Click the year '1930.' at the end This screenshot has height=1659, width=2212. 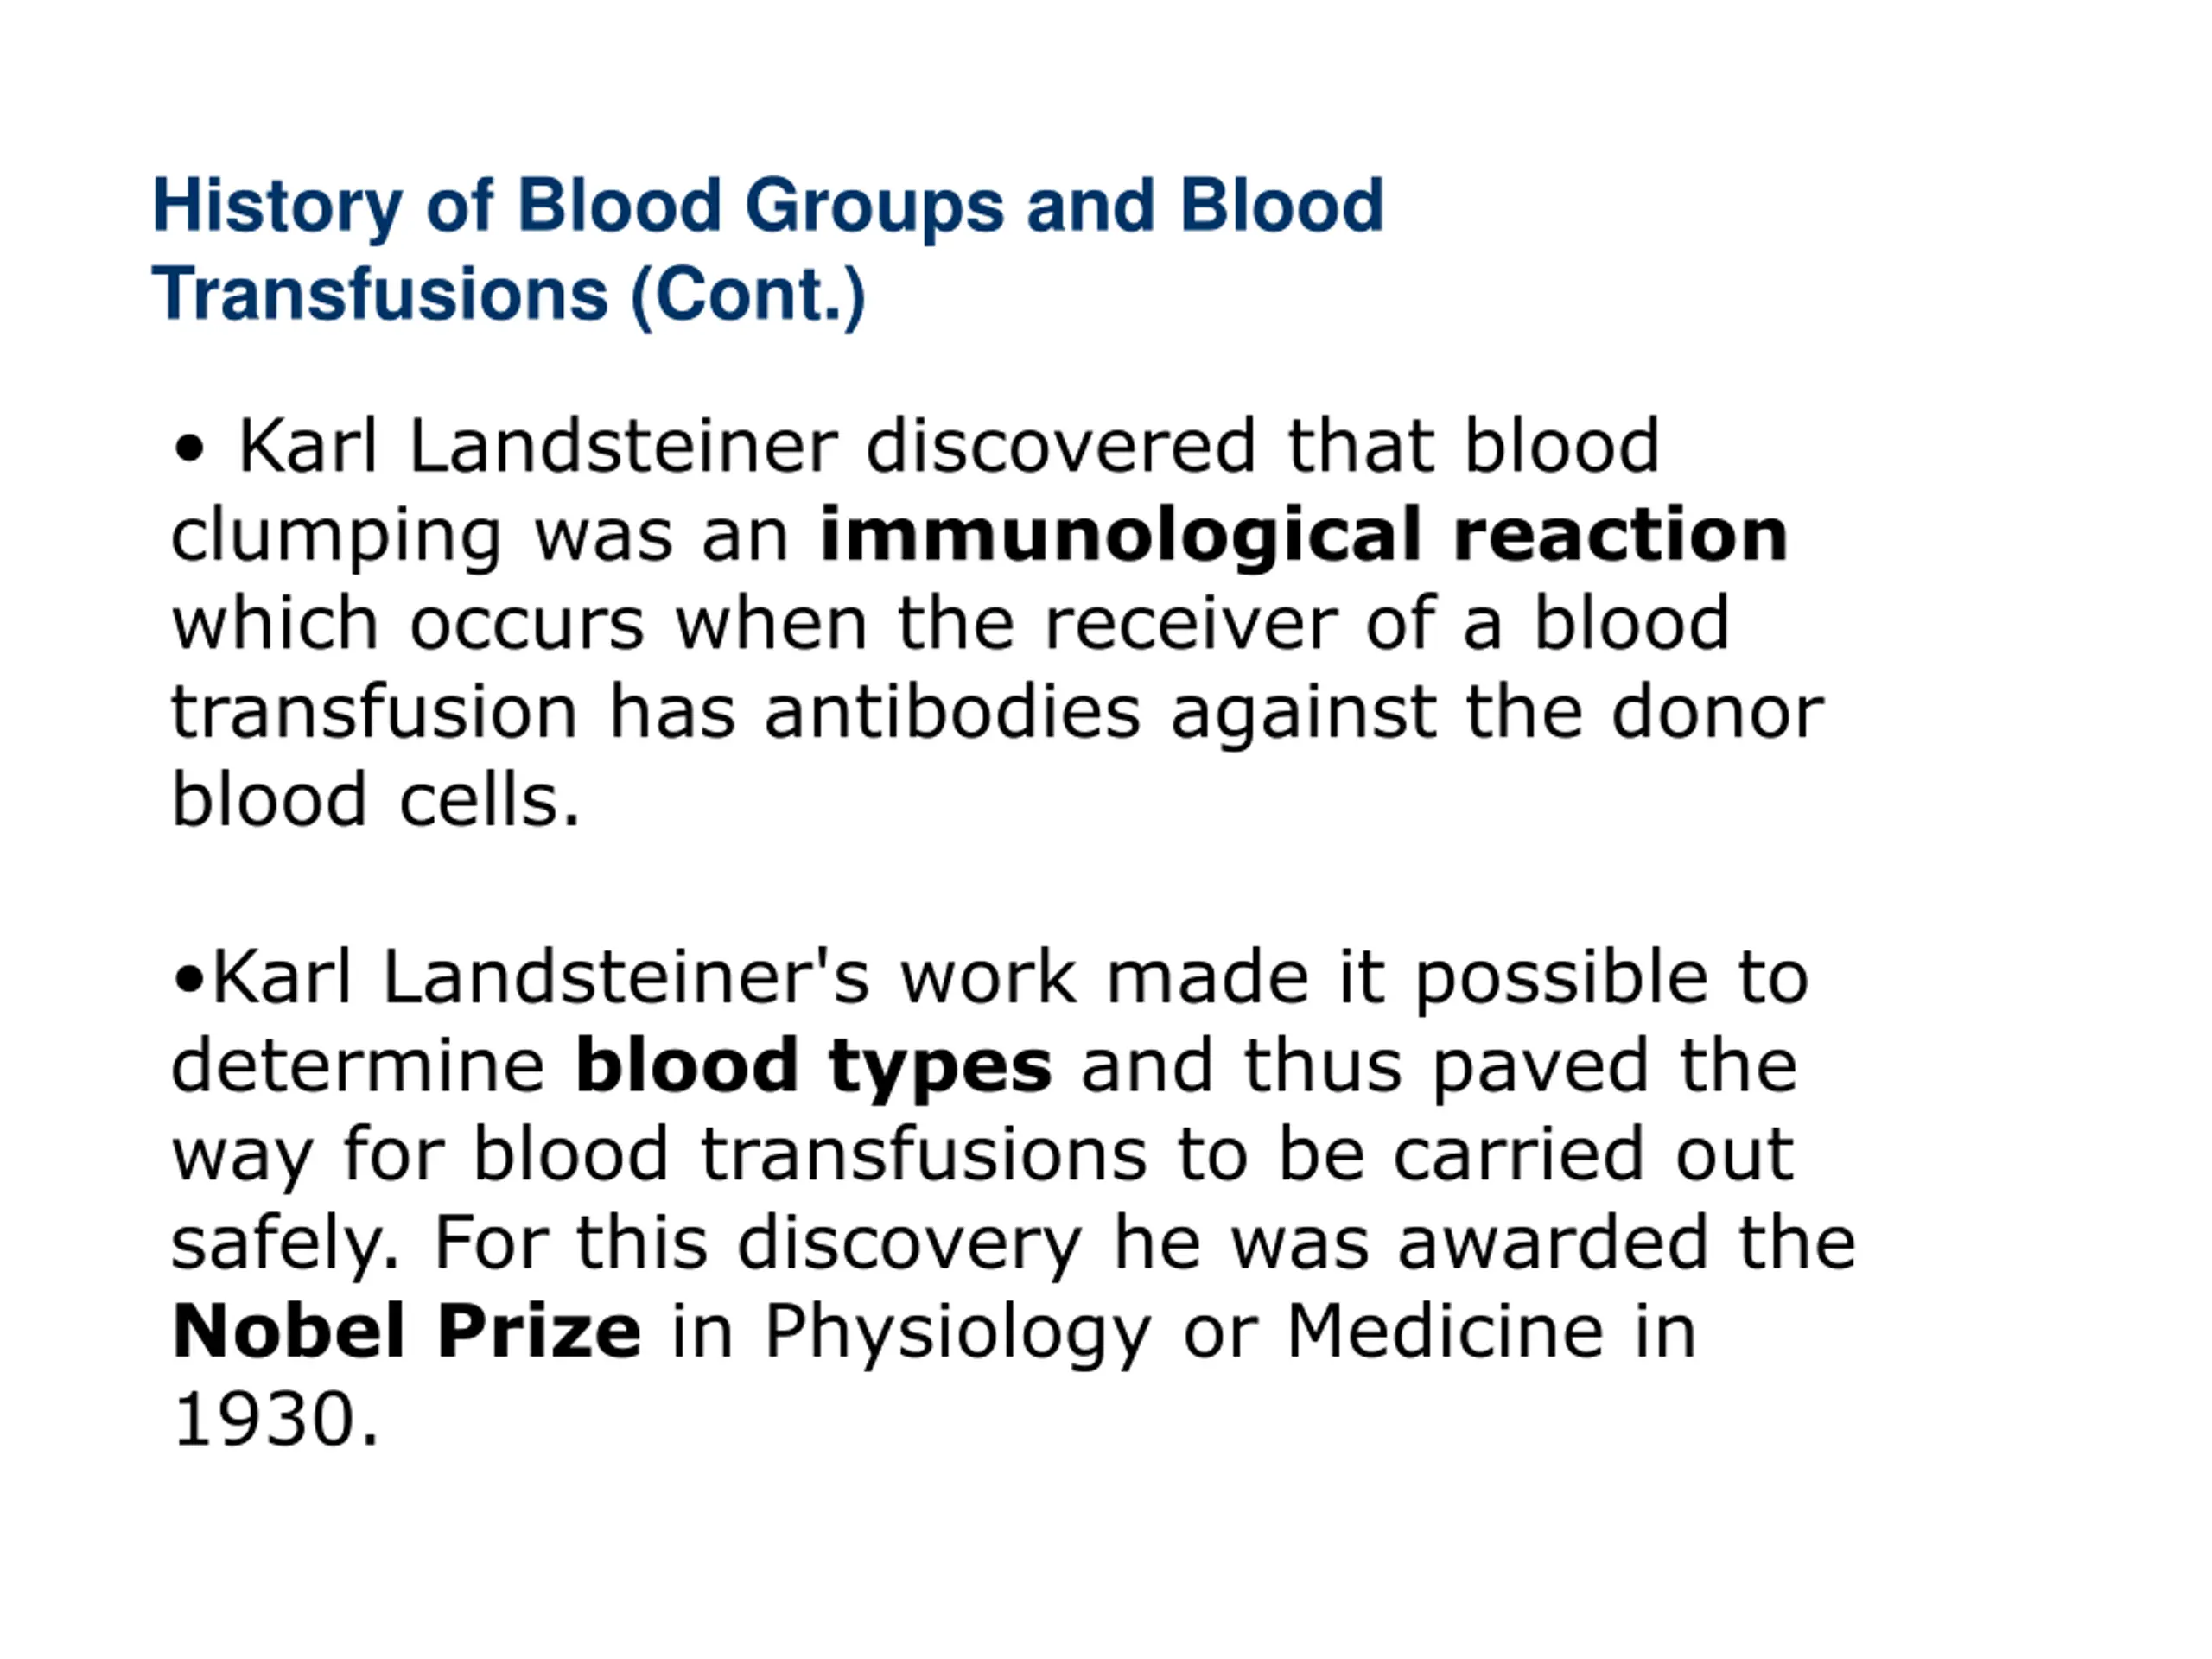tap(276, 1421)
